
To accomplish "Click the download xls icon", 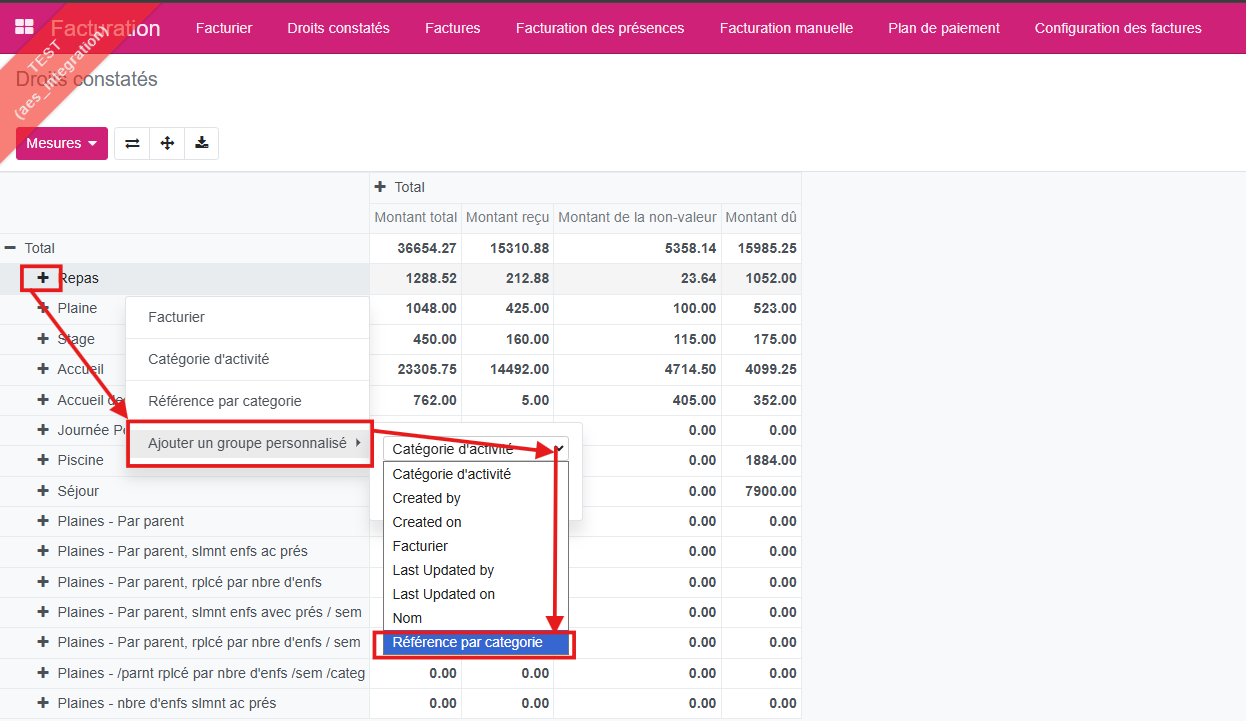I will (x=202, y=143).
